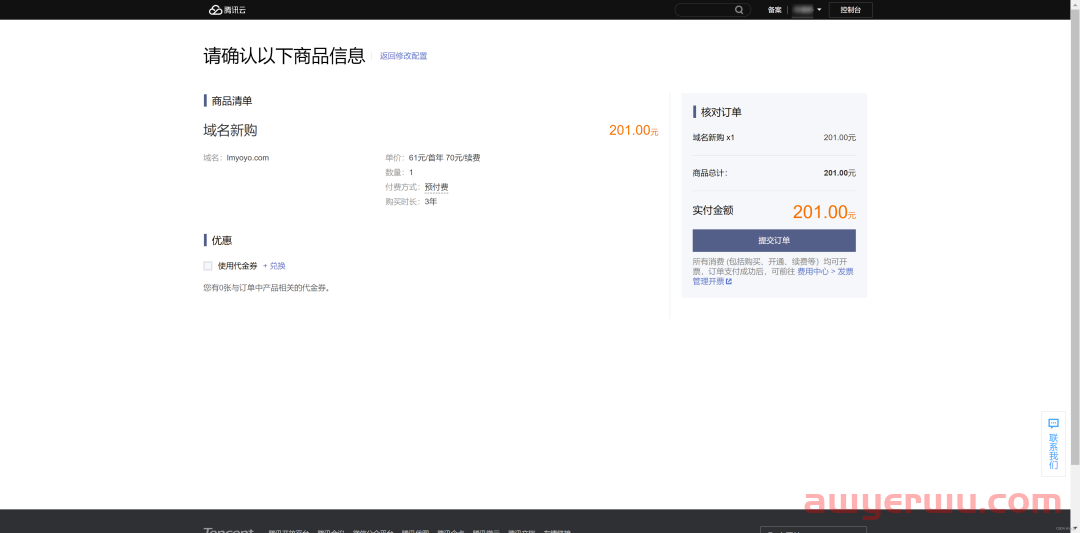Image resolution: width=1080 pixels, height=533 pixels.
Task: Click the 购买时长 3年 value
Action: click(430, 202)
